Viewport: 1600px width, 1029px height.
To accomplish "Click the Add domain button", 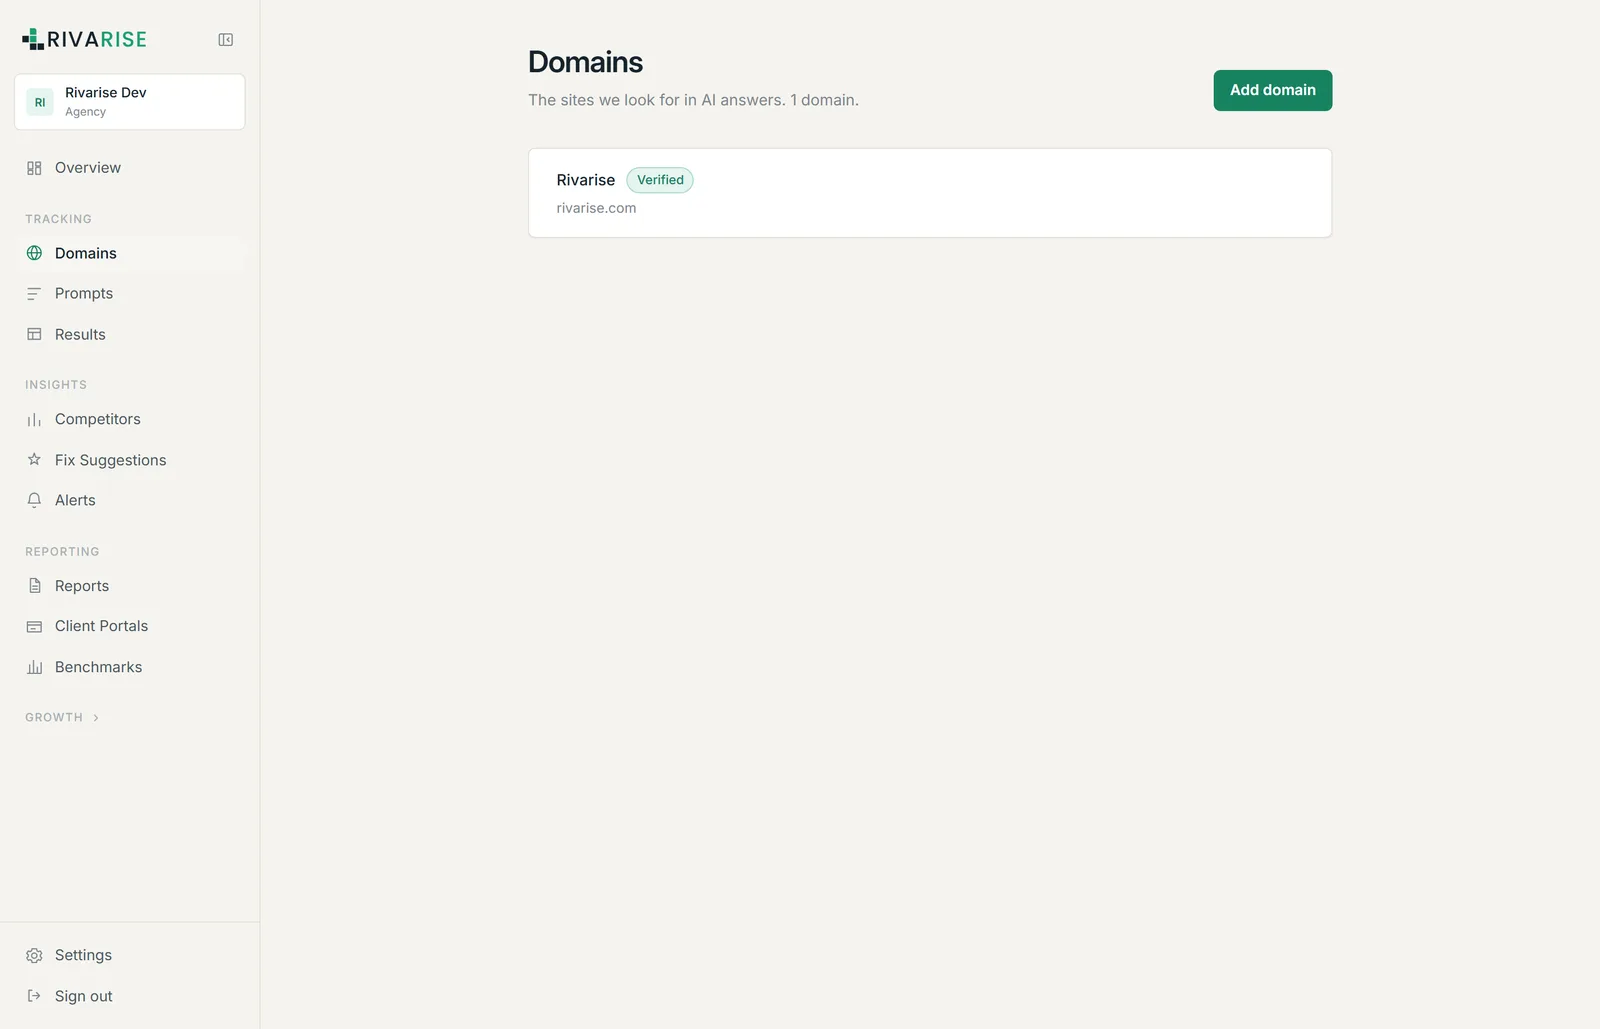I will (1272, 90).
